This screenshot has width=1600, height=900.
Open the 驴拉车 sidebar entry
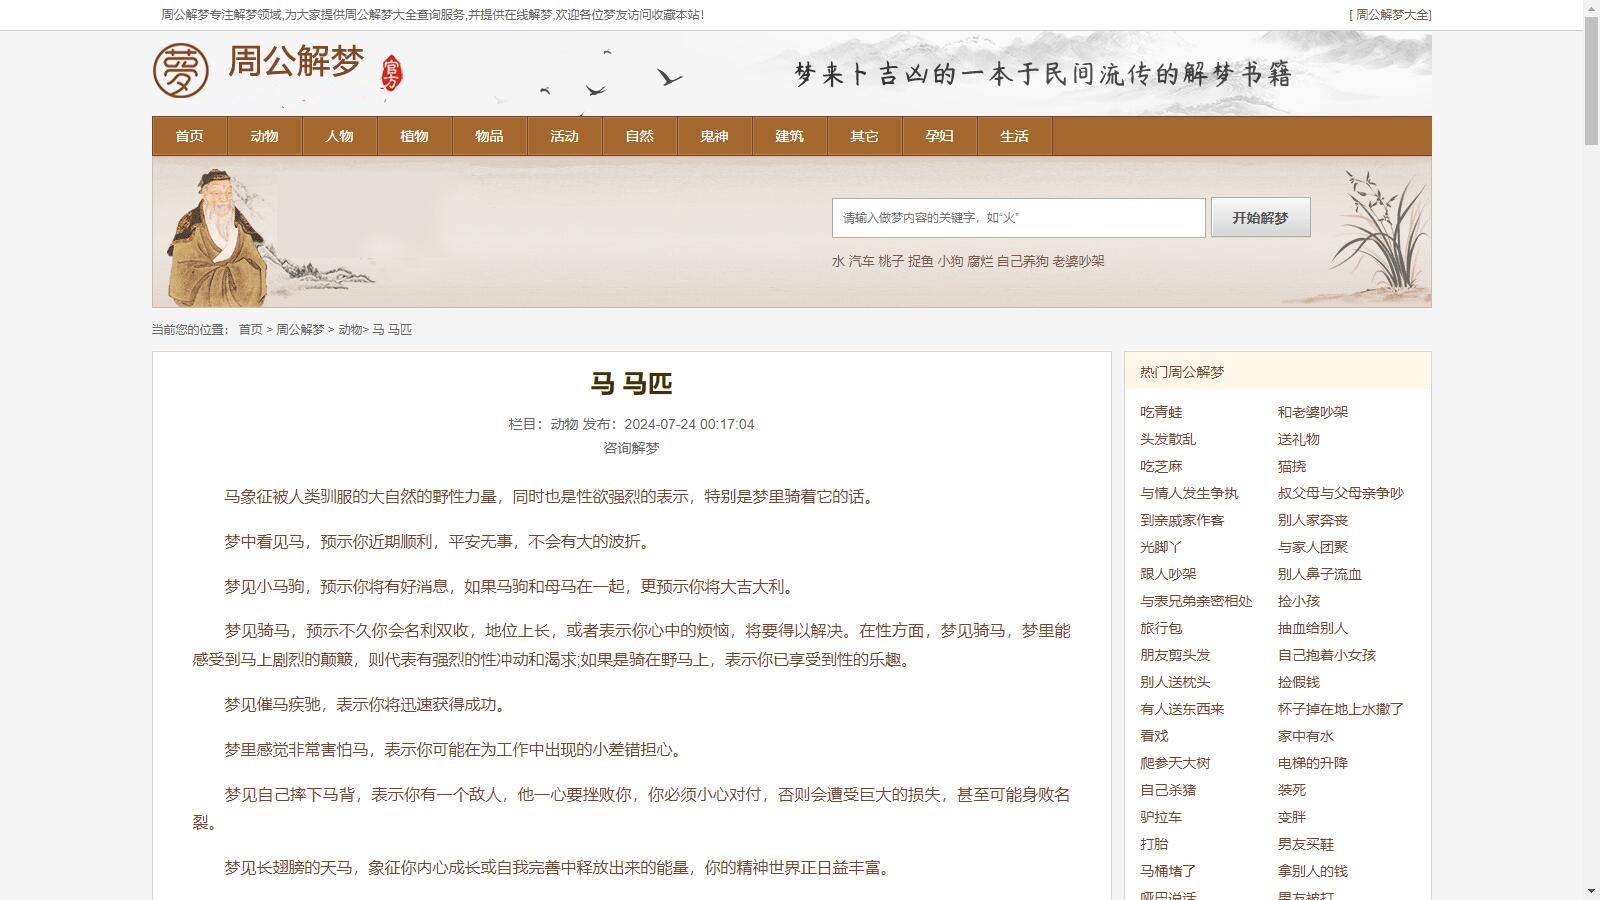pyautogui.click(x=1160, y=817)
